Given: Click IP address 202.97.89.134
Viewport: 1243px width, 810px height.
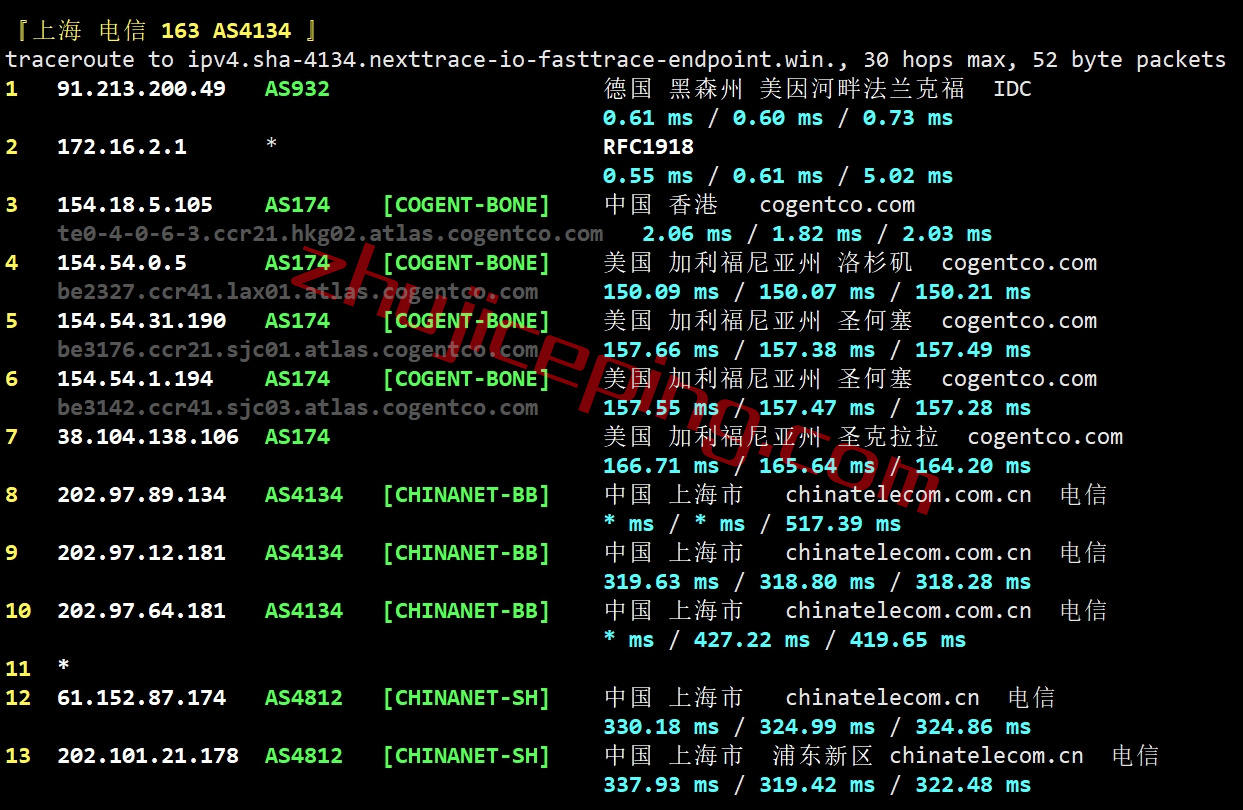Looking at the screenshot, I should click(141, 495).
